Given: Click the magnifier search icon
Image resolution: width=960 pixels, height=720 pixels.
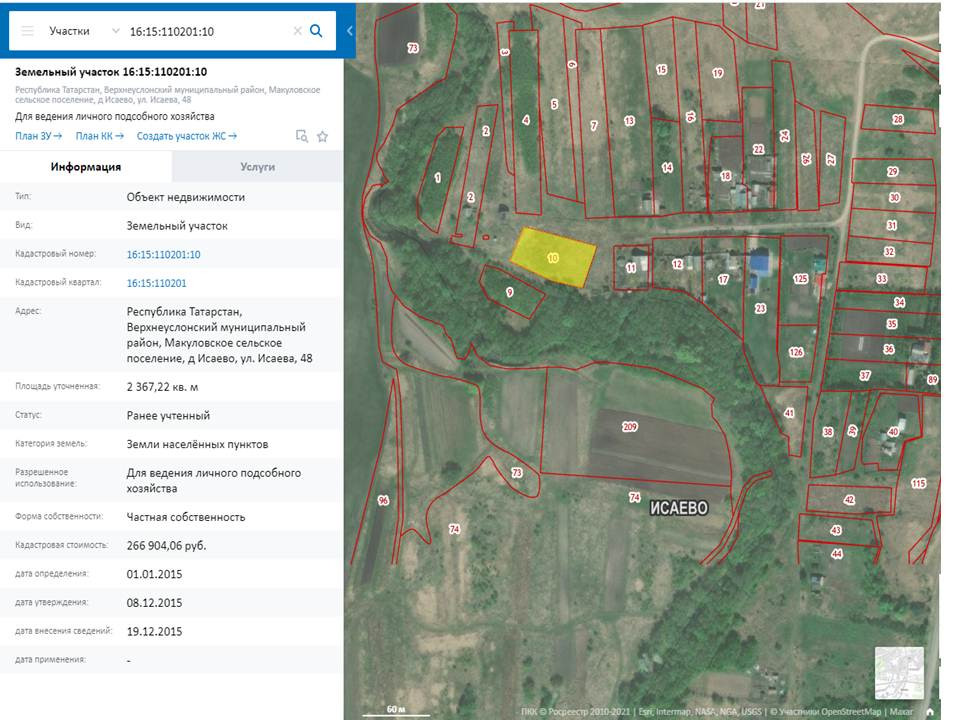Looking at the screenshot, I should [316, 31].
